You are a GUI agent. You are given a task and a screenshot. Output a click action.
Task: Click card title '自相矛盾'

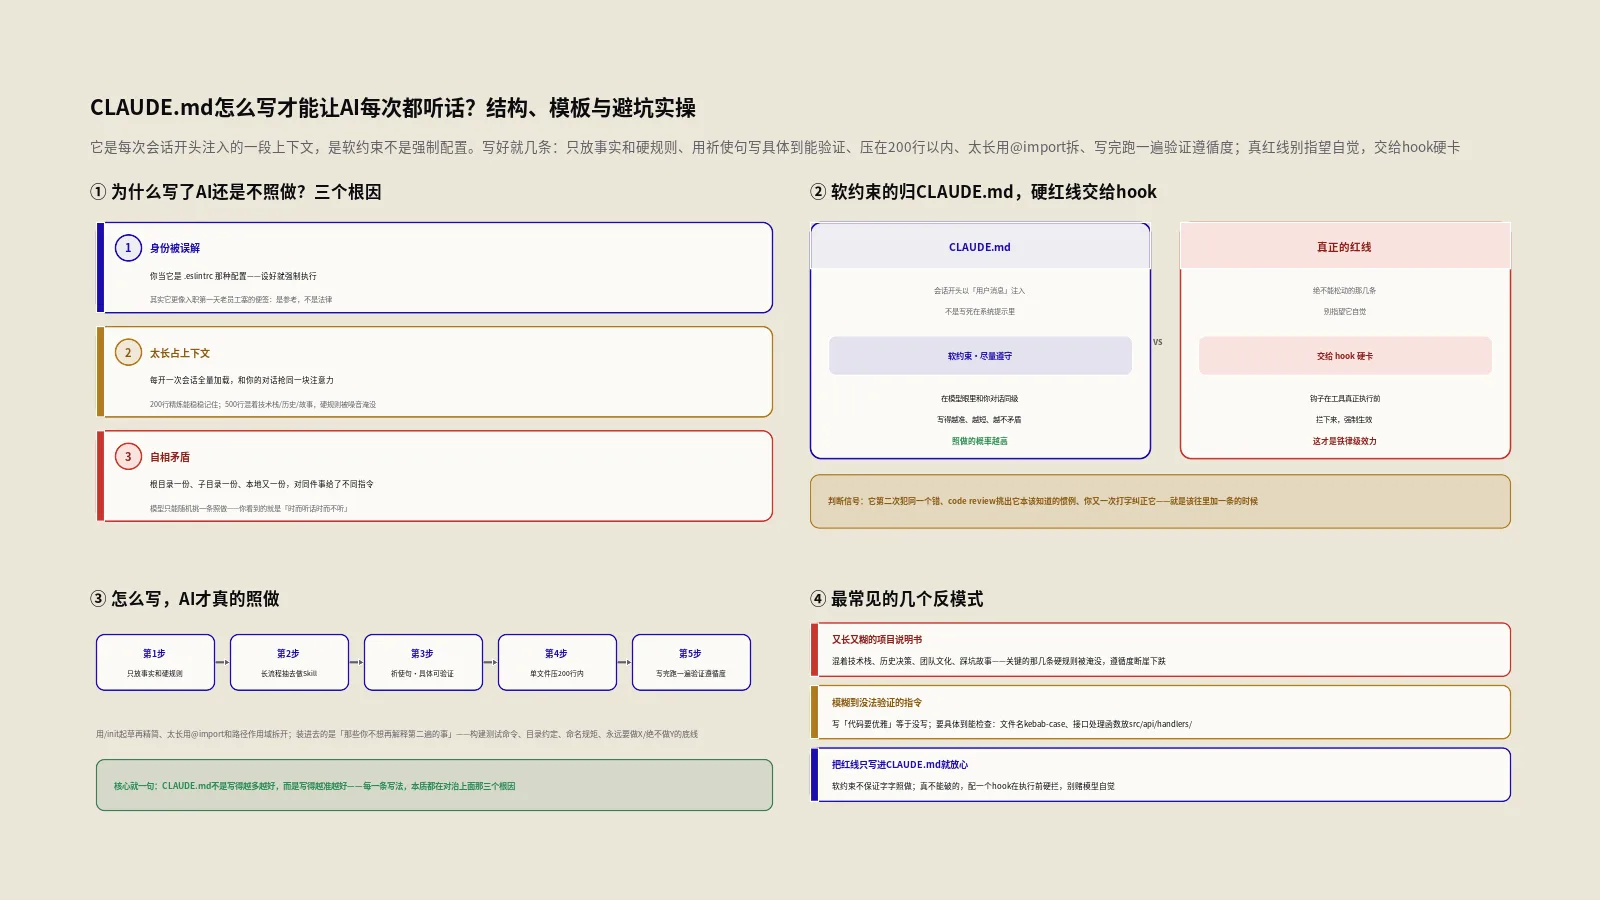tap(170, 457)
